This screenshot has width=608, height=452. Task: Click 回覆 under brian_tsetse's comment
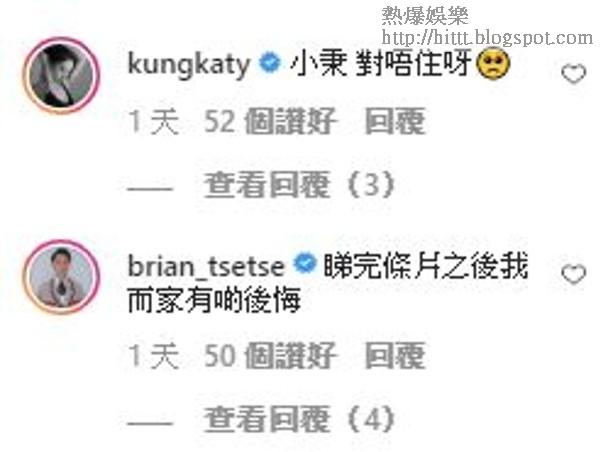click(395, 355)
